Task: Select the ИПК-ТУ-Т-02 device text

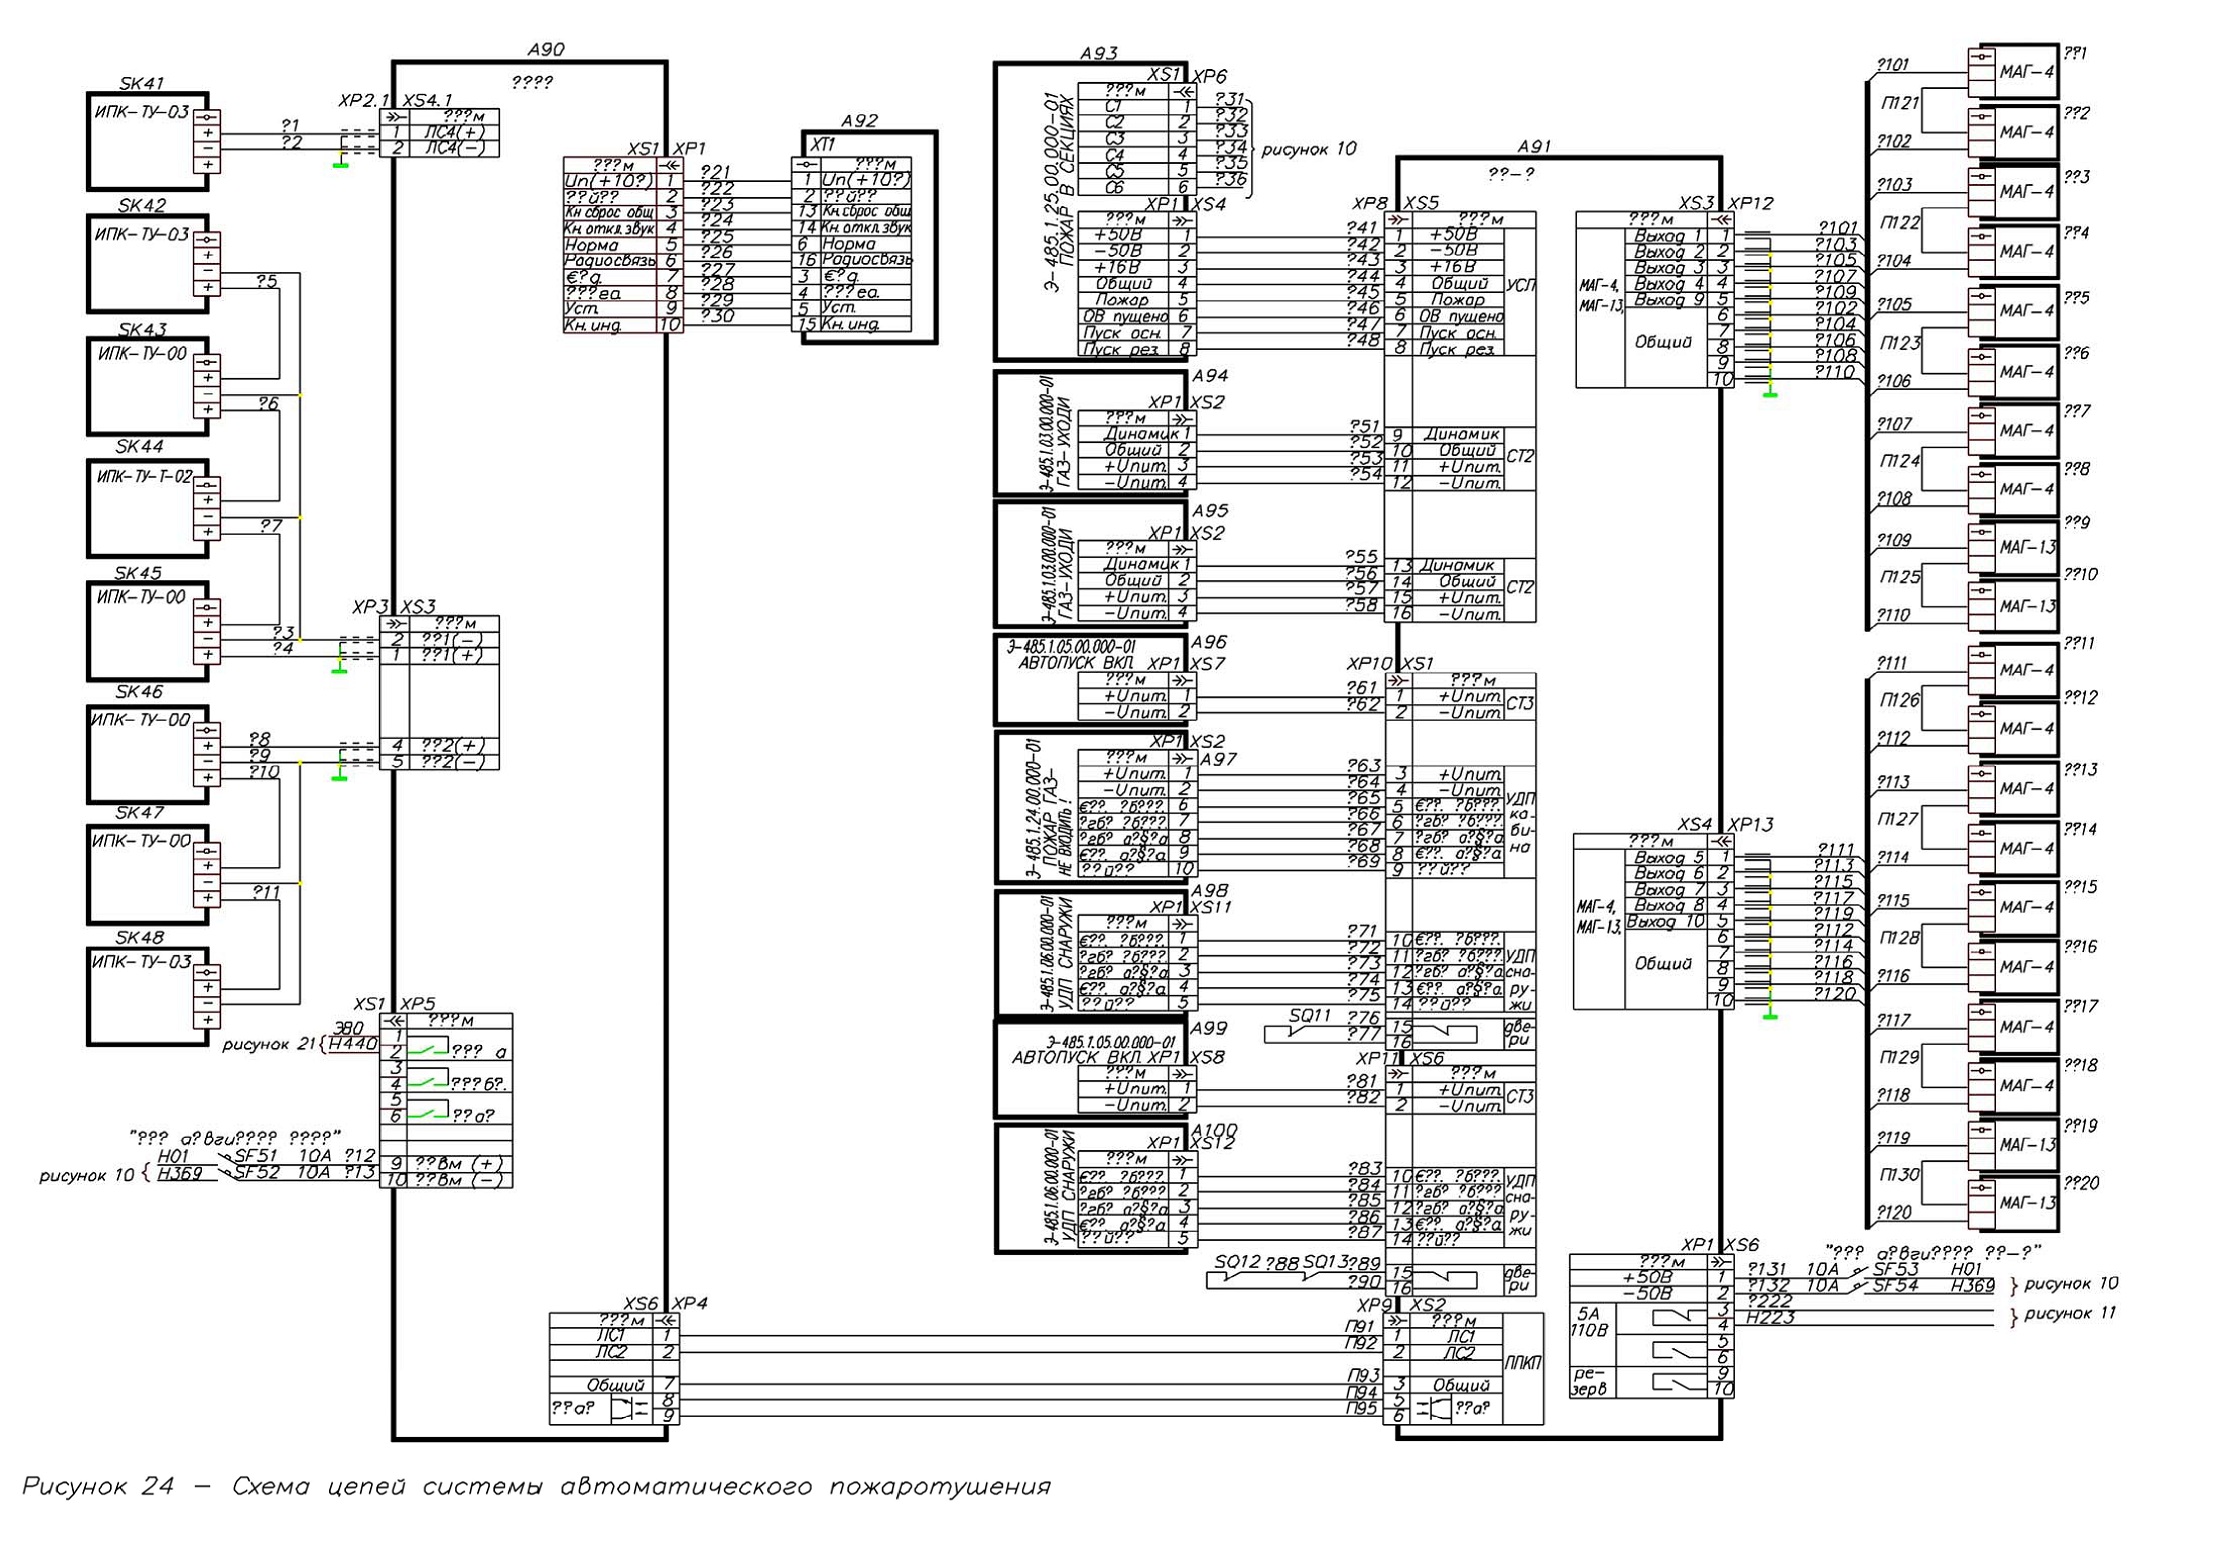Action: pyautogui.click(x=144, y=476)
